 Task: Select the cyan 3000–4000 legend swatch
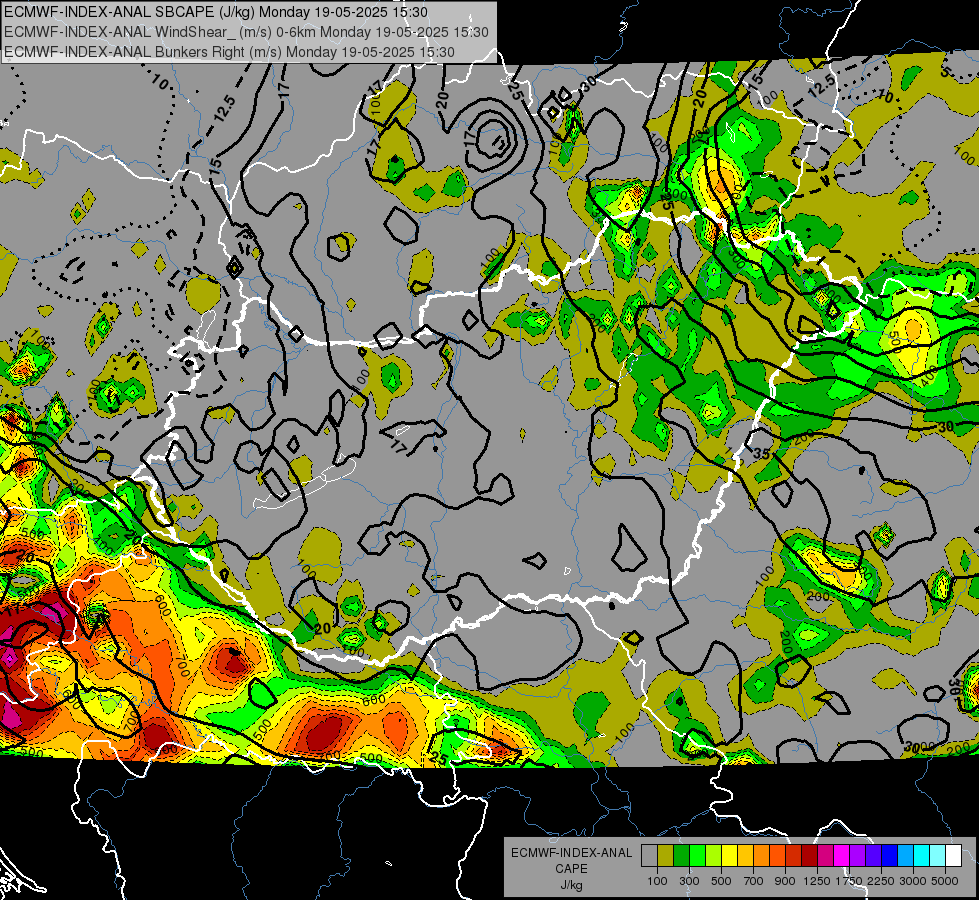922,855
